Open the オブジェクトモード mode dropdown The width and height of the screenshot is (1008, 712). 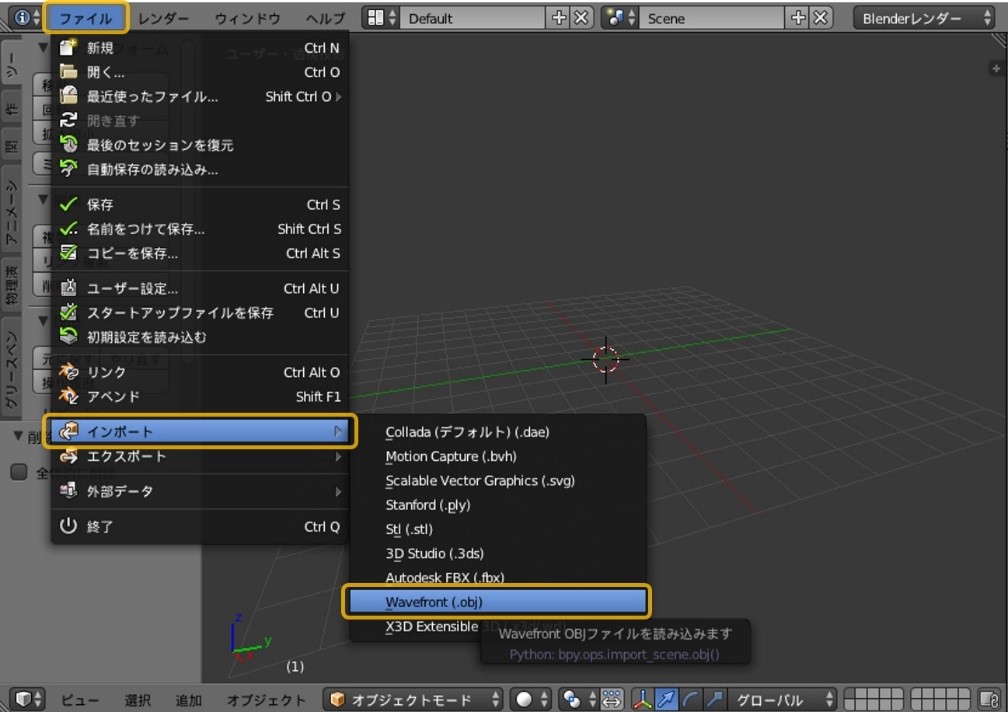(415, 699)
